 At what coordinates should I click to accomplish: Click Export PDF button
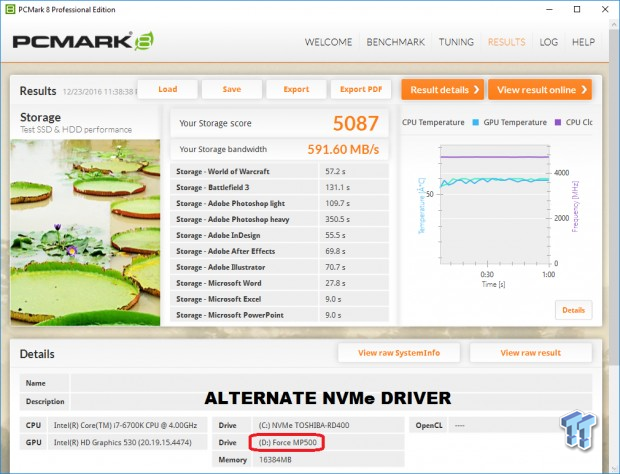click(x=361, y=89)
